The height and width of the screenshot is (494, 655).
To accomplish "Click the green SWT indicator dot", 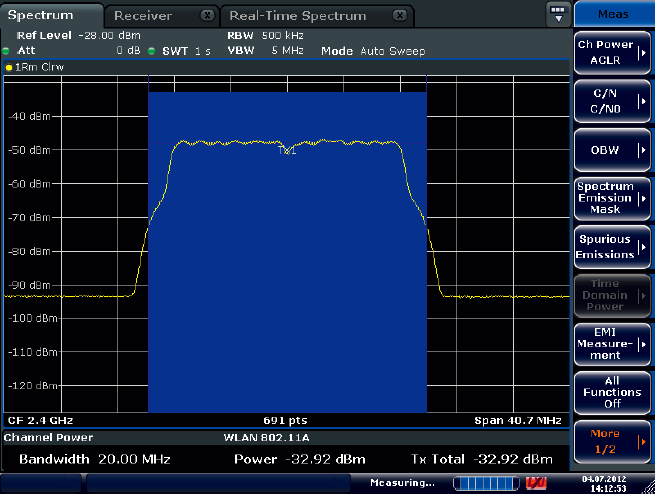I will pyautogui.click(x=152, y=51).
